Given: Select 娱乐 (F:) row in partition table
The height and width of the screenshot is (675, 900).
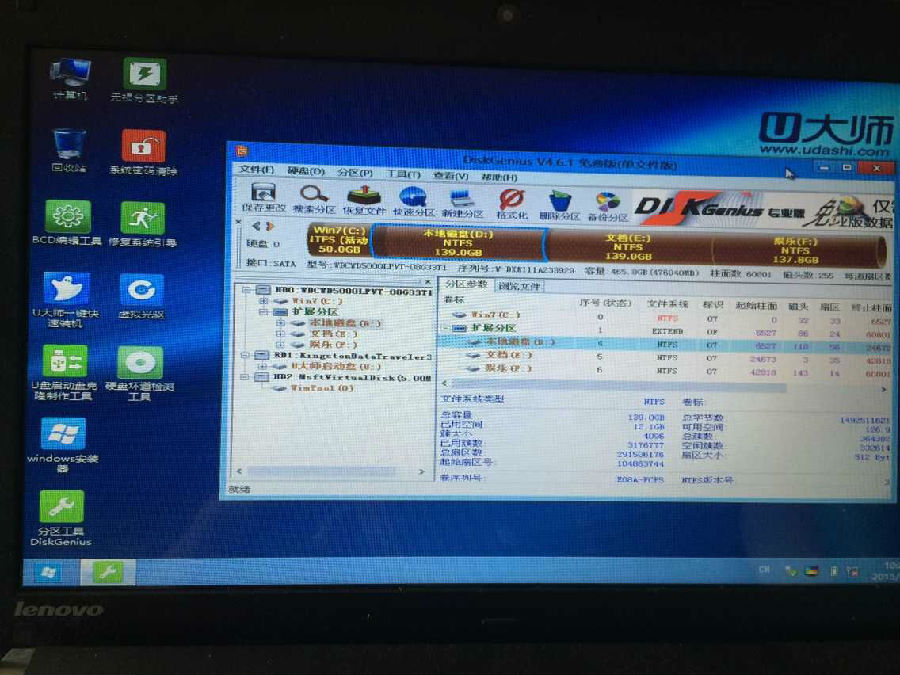Looking at the screenshot, I should [x=666, y=370].
